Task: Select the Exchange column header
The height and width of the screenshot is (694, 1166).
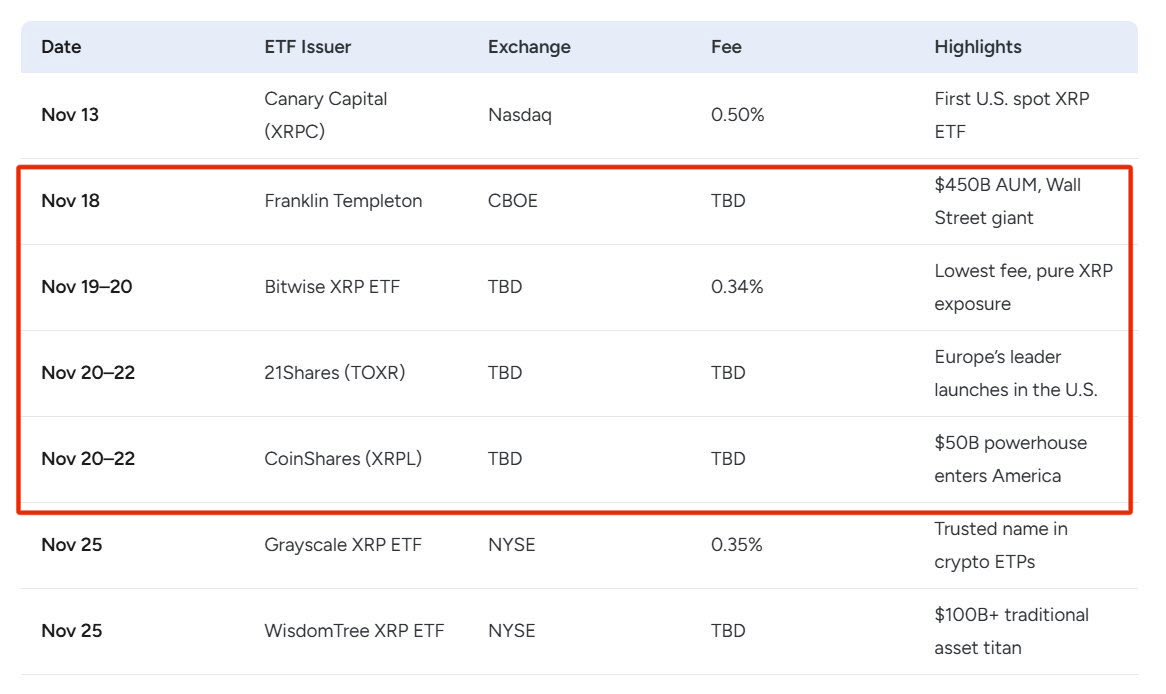Action: point(529,47)
